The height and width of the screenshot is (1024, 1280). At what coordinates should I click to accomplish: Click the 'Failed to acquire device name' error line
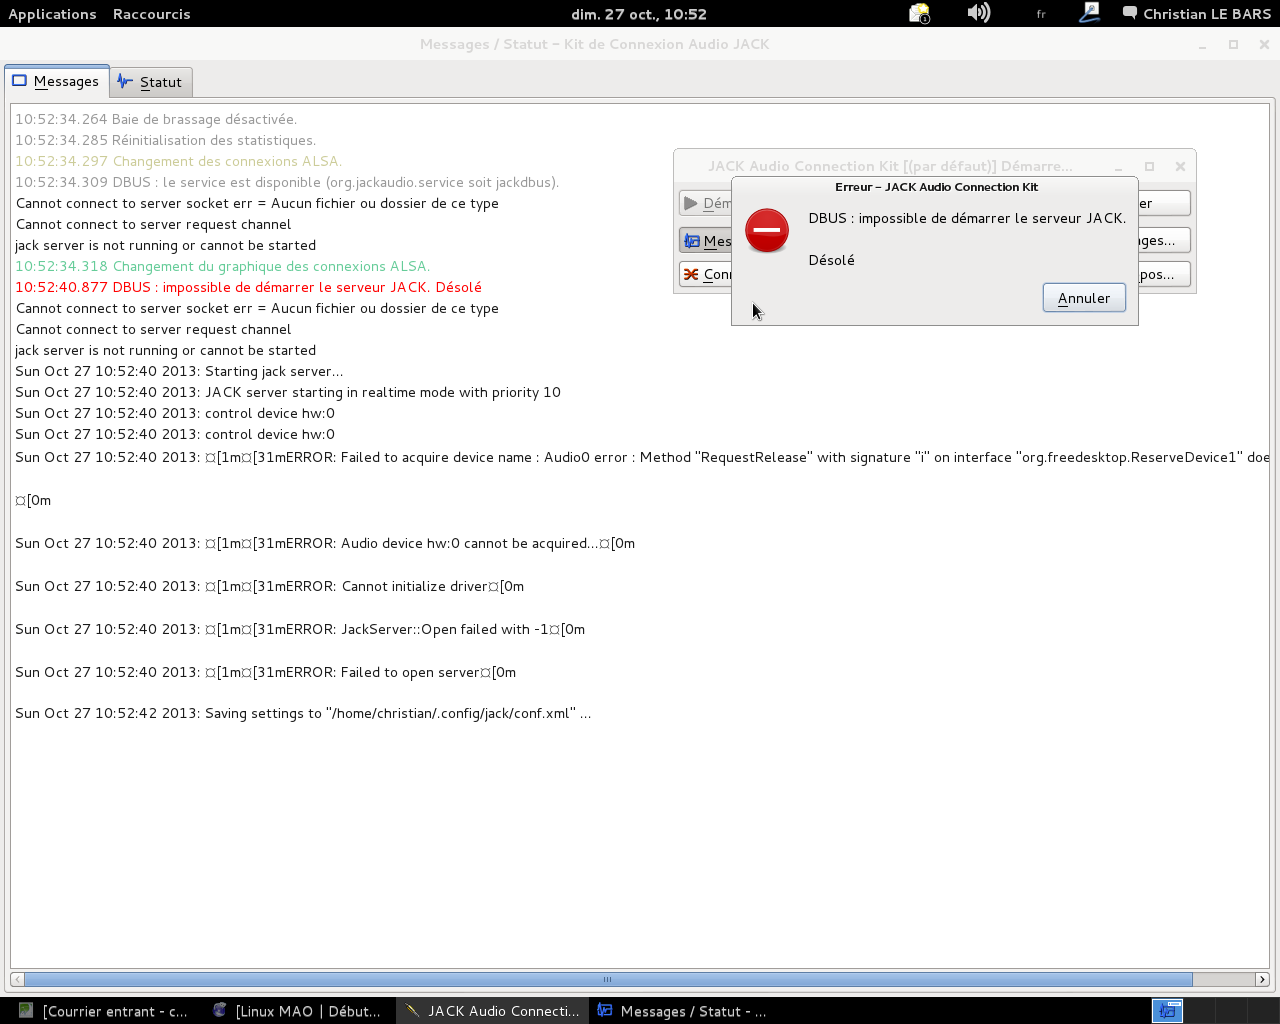642,457
